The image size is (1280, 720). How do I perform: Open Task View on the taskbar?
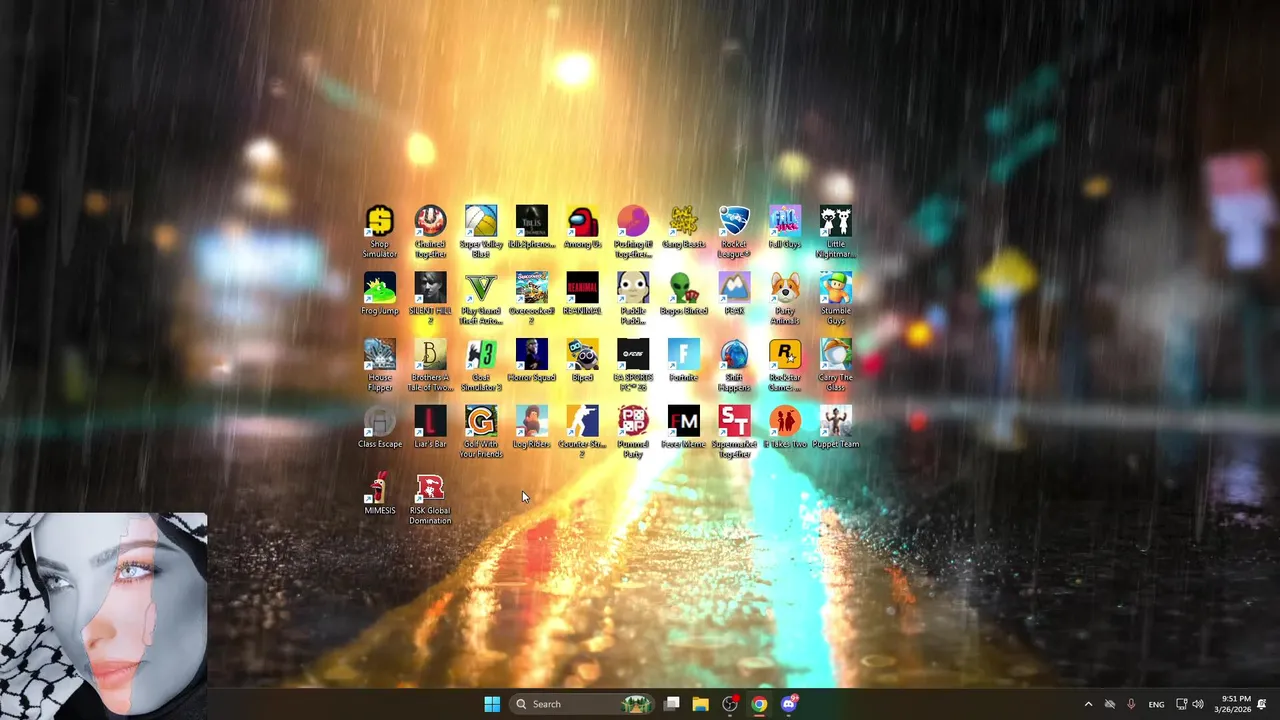click(x=672, y=704)
